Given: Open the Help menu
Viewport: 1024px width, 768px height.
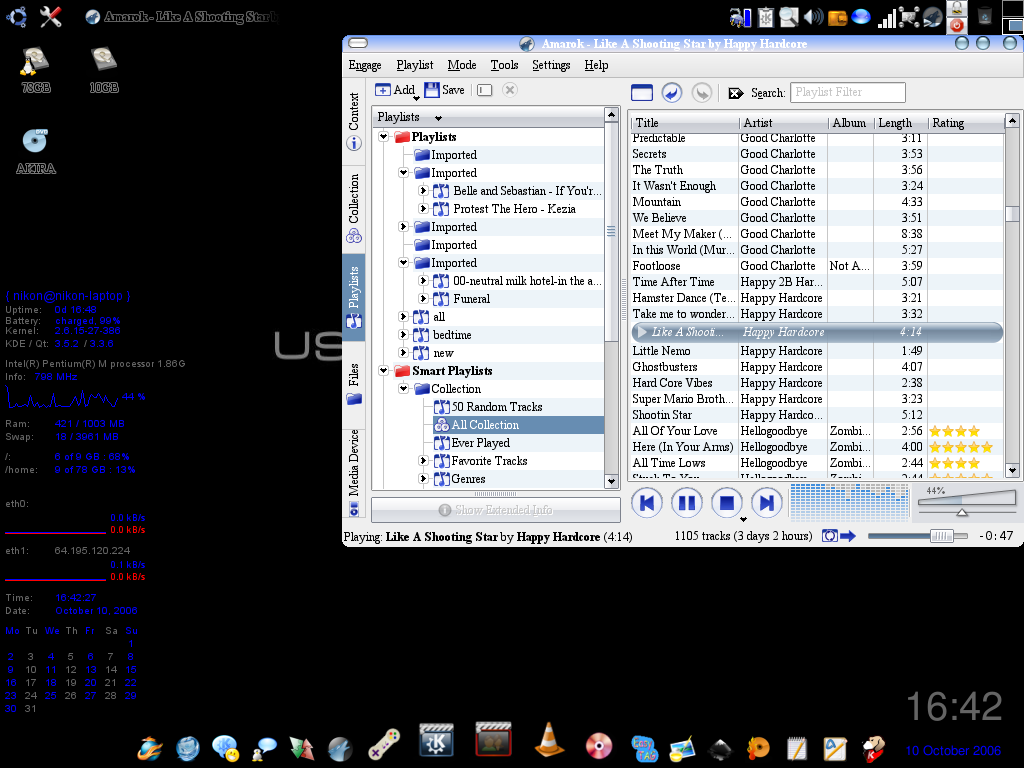Looking at the screenshot, I should point(596,65).
